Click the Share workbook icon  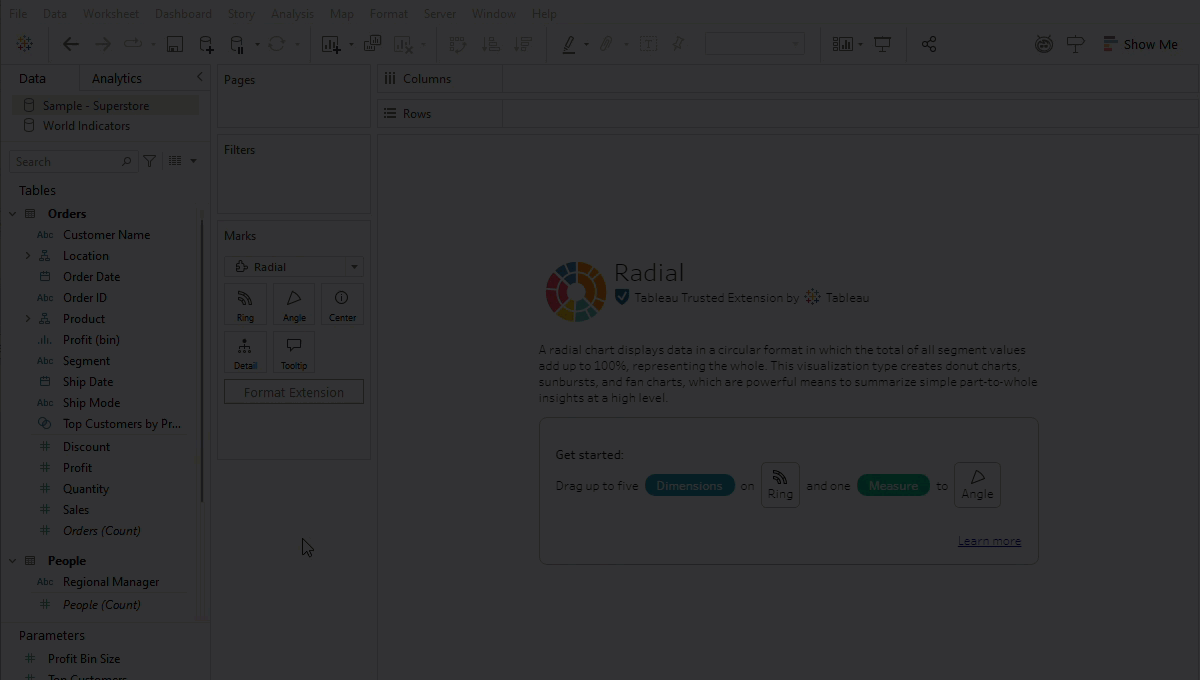[x=929, y=44]
